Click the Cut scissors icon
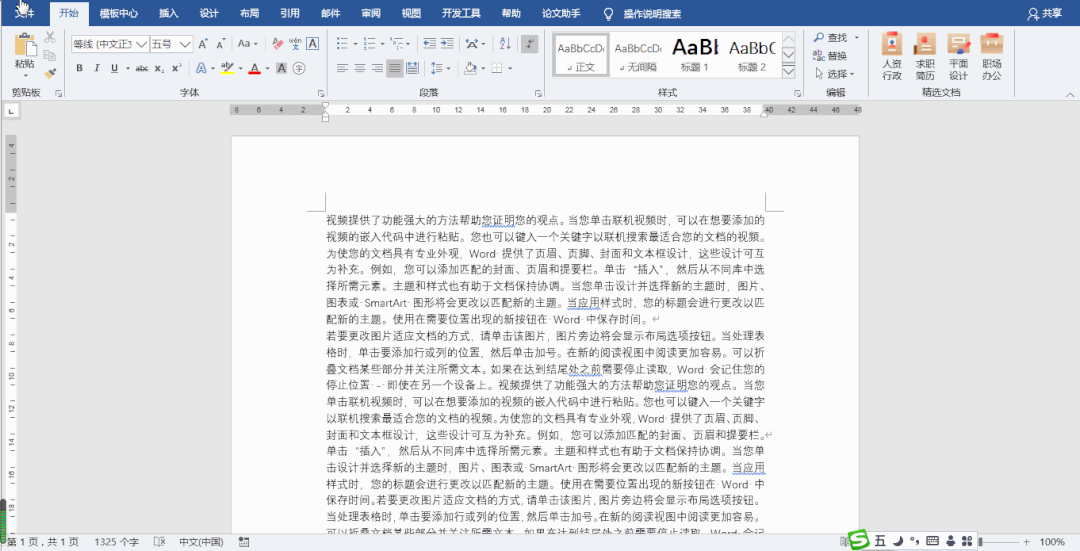Image resolution: width=1080 pixels, height=551 pixels. click(x=50, y=38)
